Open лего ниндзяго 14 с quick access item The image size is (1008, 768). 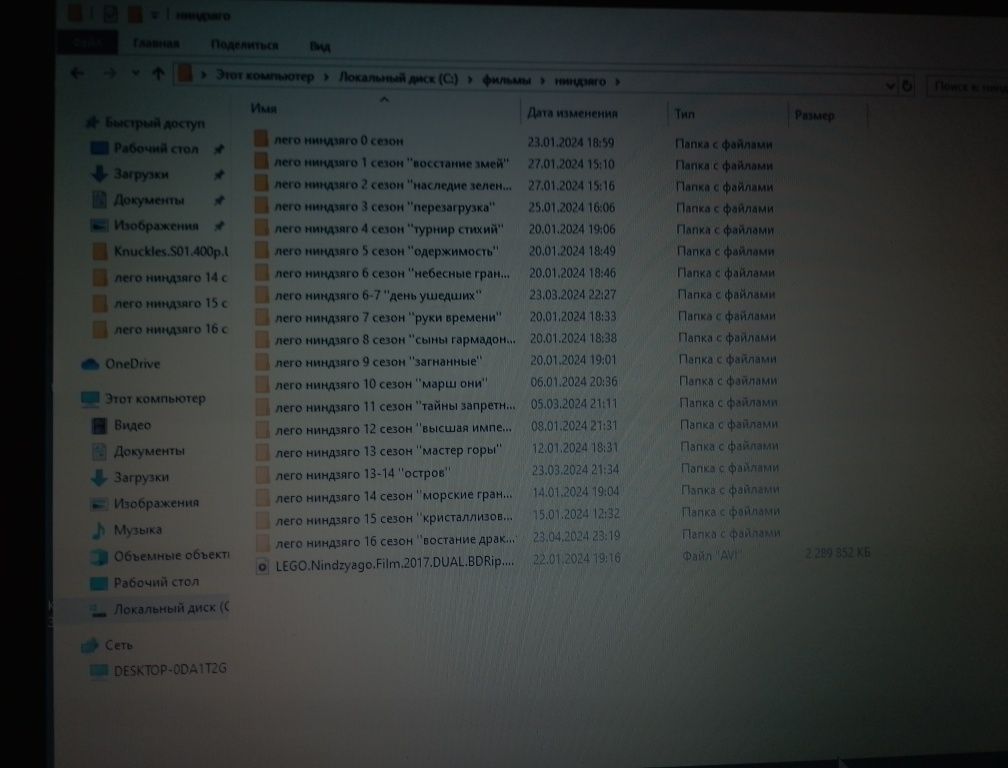[x=170, y=278]
